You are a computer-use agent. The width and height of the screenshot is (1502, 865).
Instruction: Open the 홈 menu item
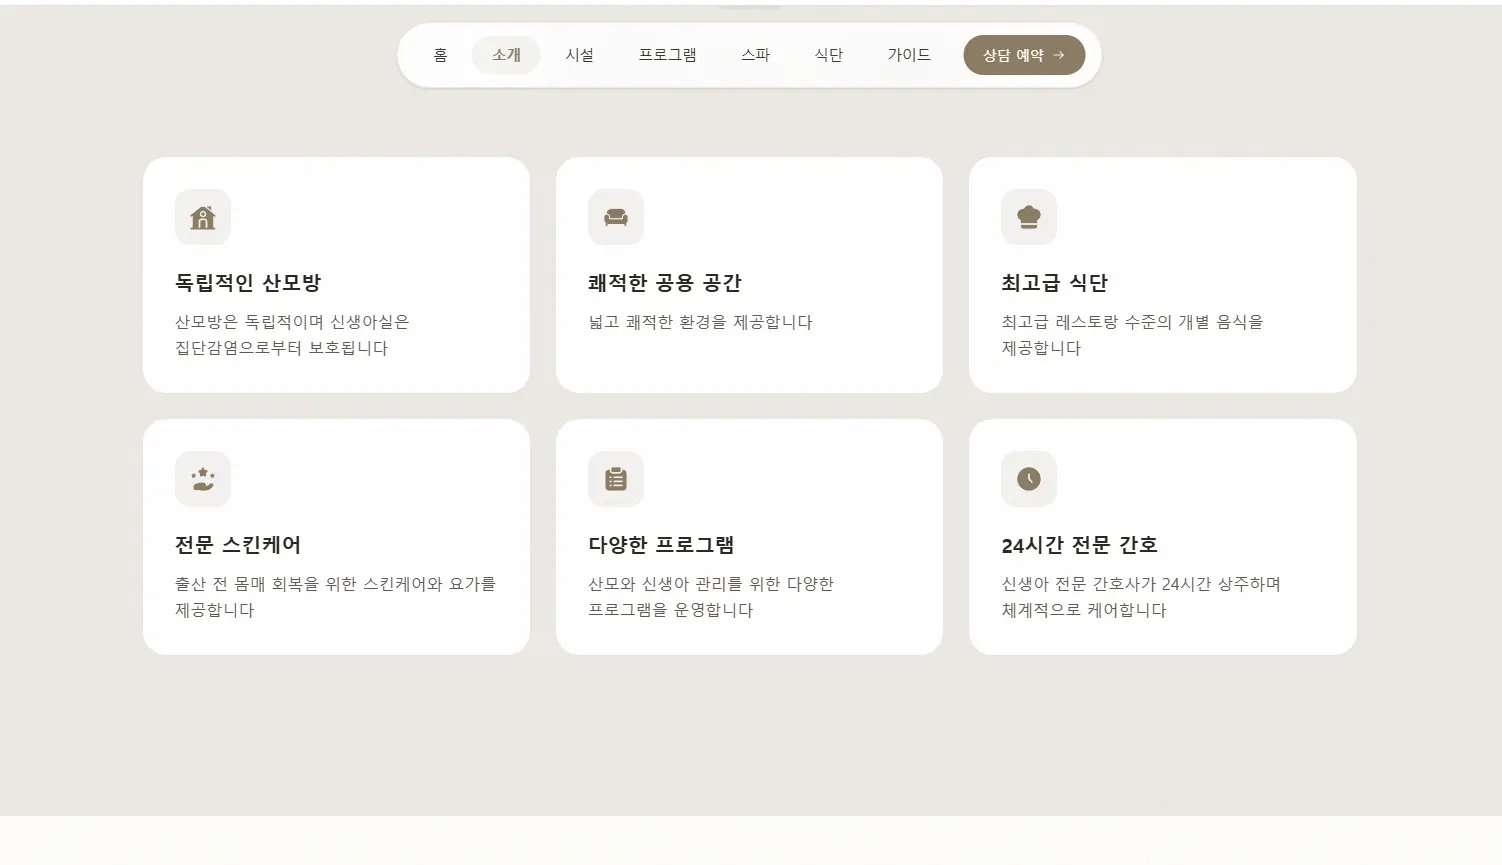[x=440, y=55]
